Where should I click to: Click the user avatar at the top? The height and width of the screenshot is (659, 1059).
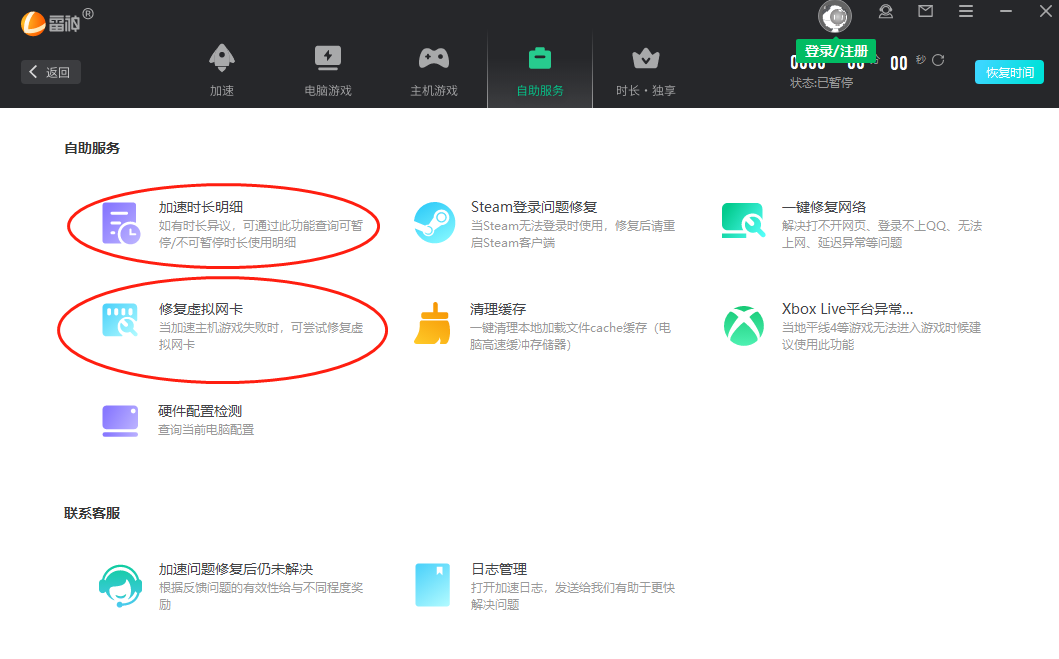pos(835,16)
